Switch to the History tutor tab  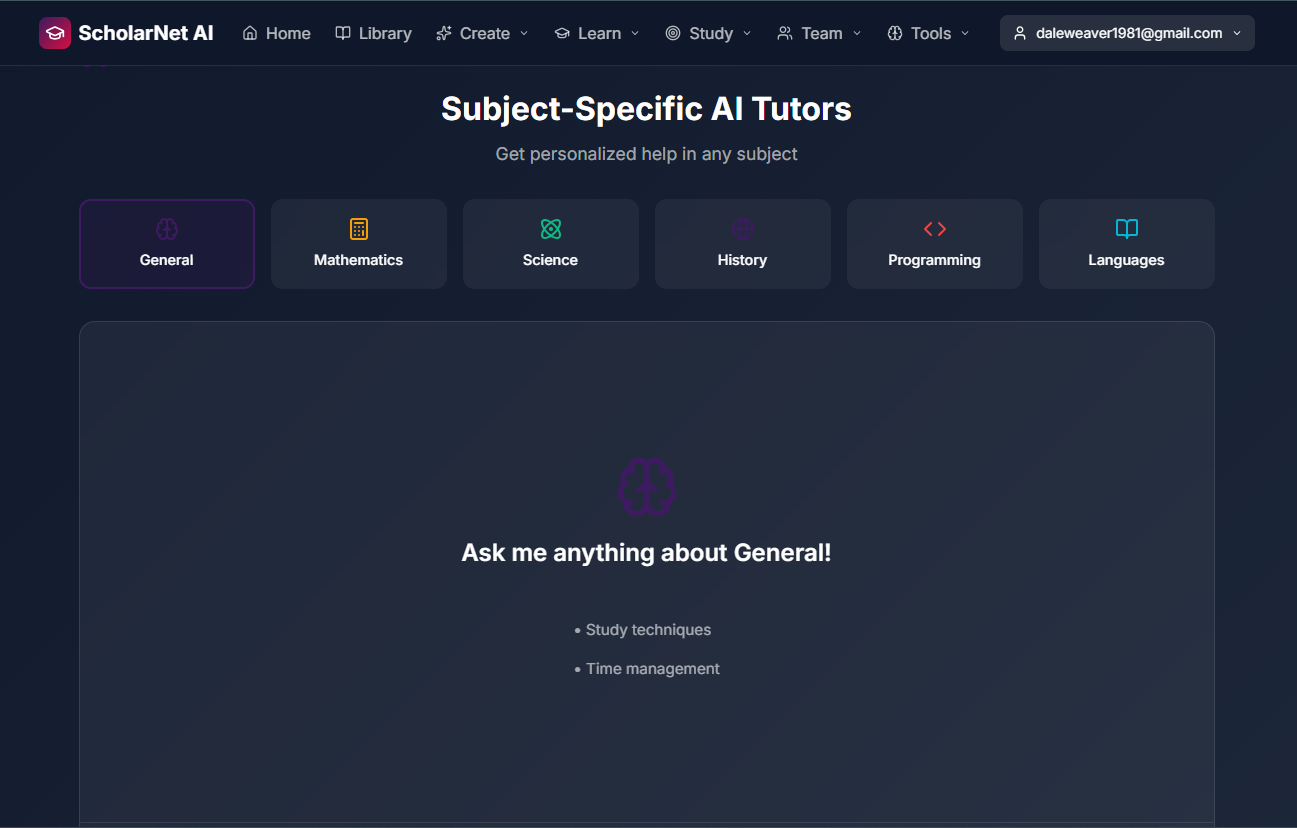742,244
